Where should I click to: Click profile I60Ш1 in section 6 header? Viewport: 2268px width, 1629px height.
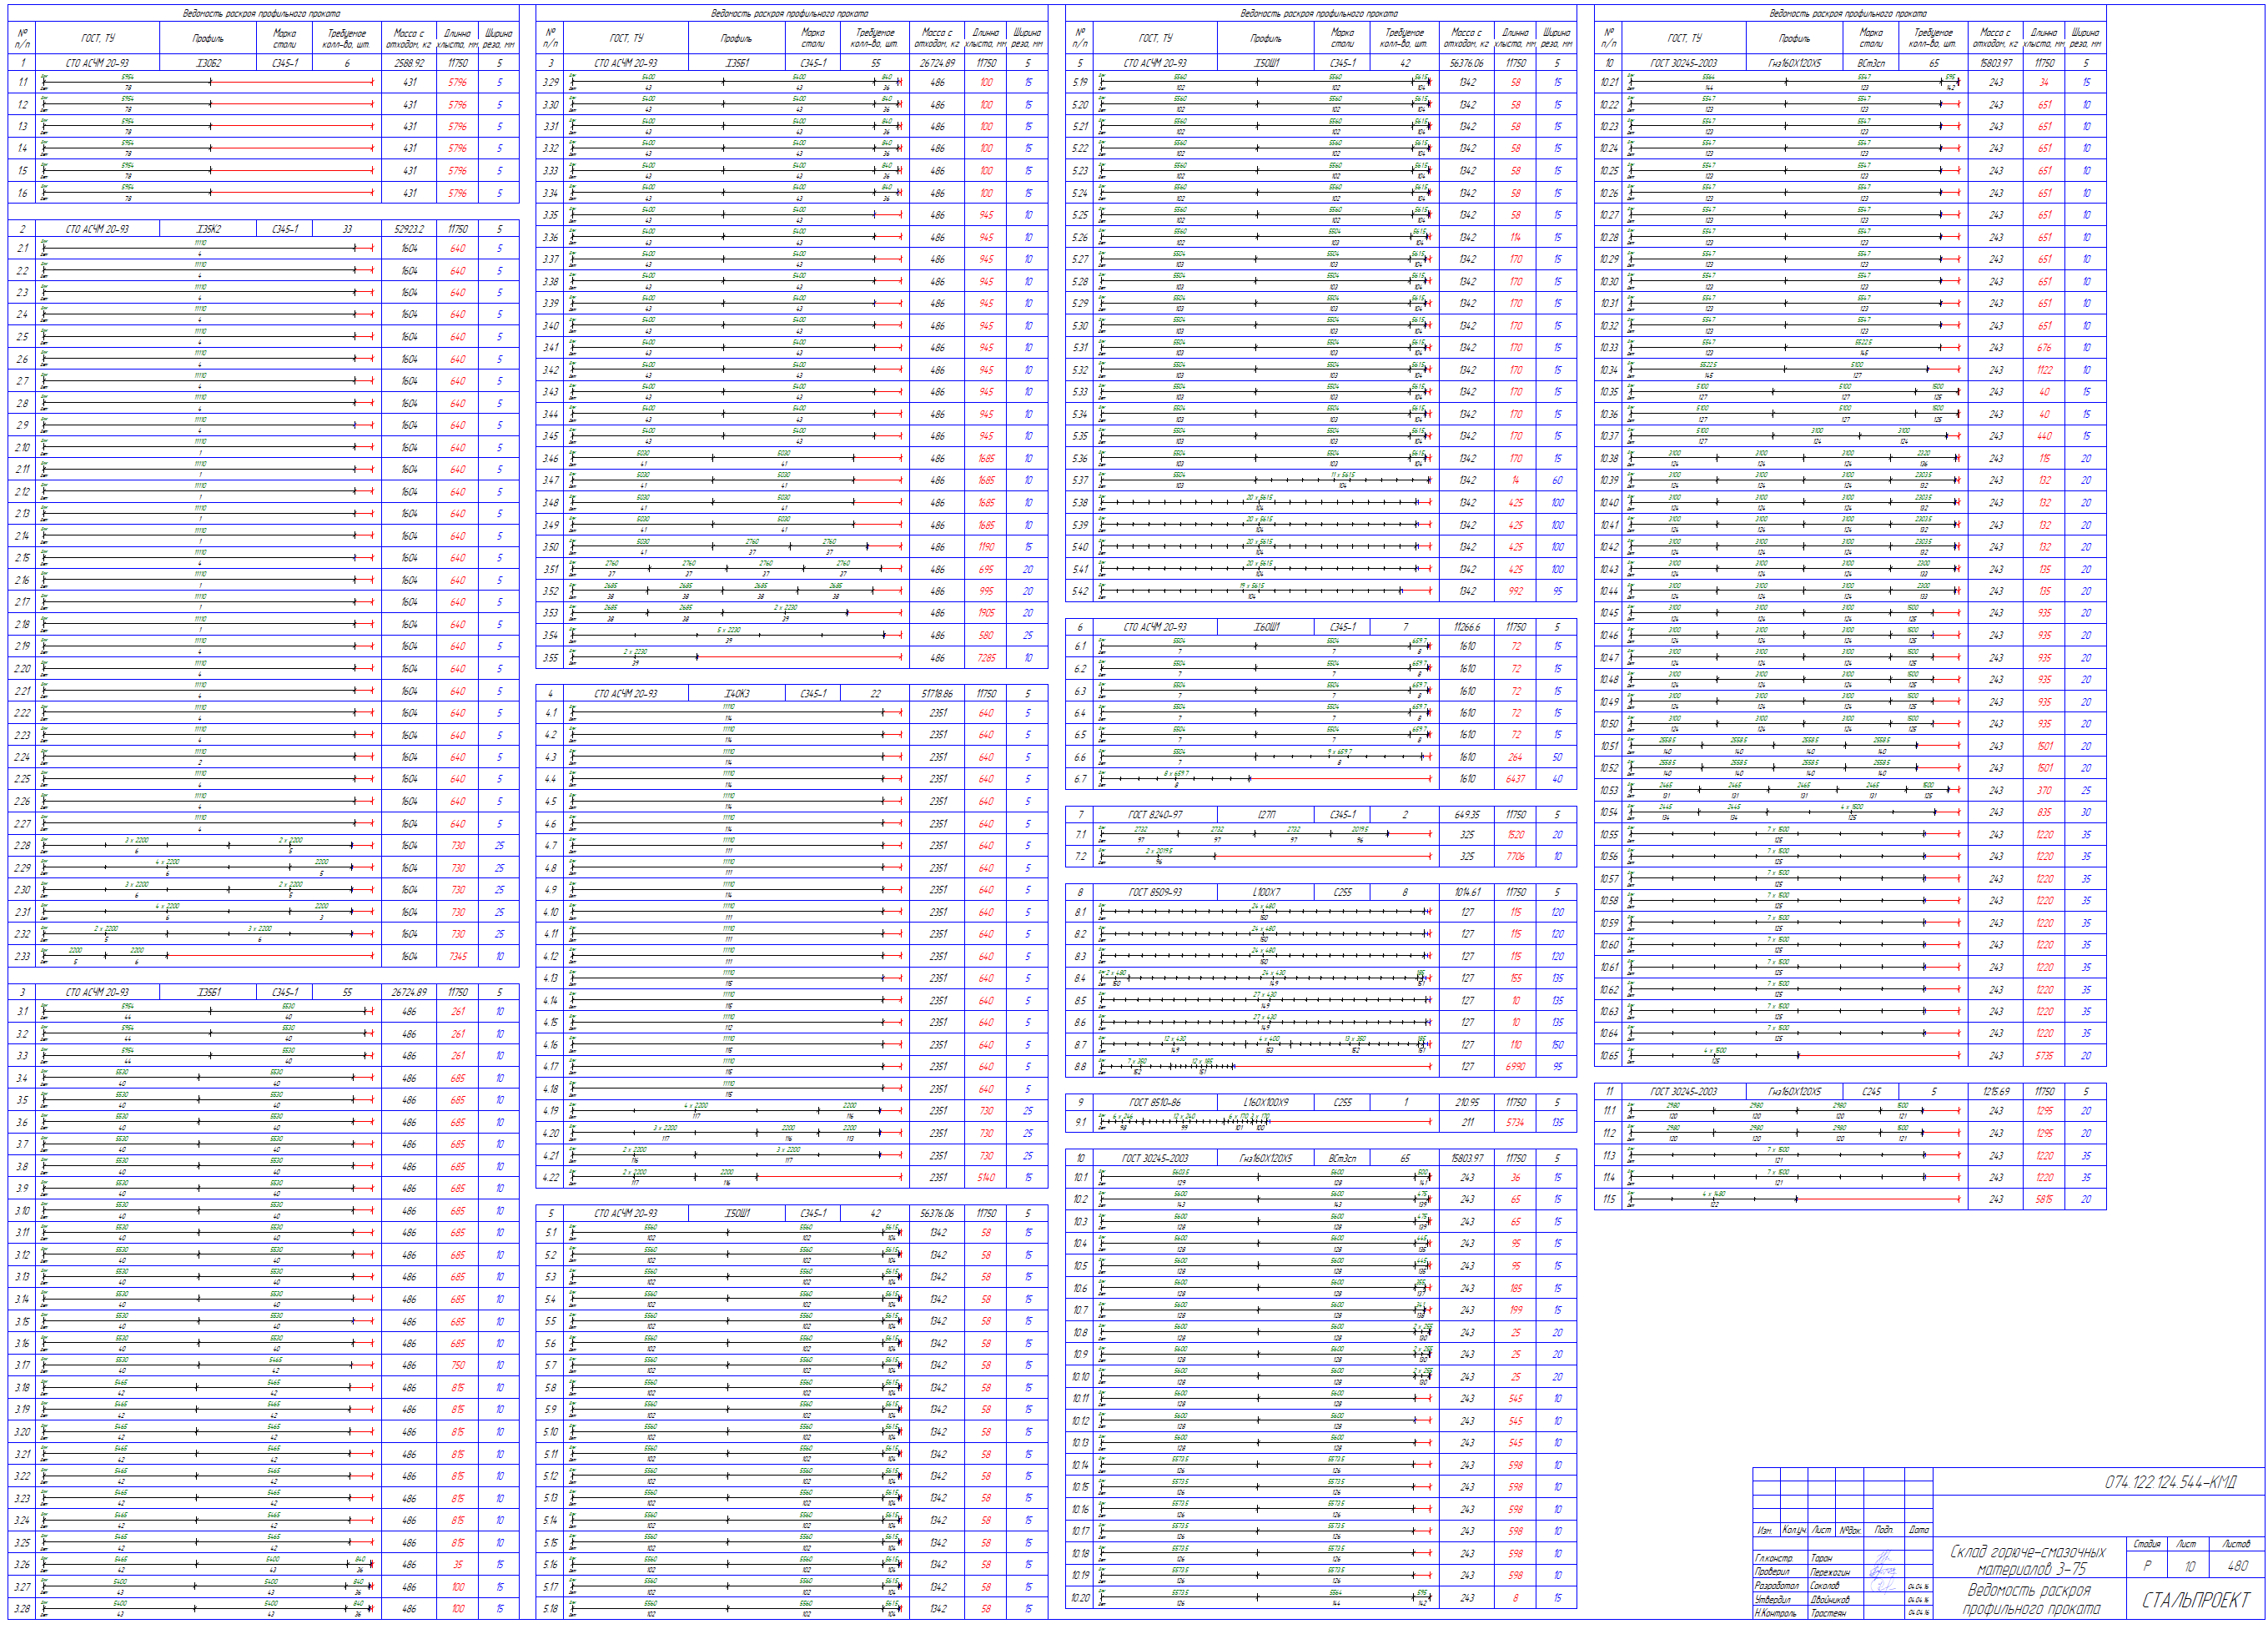(1266, 627)
